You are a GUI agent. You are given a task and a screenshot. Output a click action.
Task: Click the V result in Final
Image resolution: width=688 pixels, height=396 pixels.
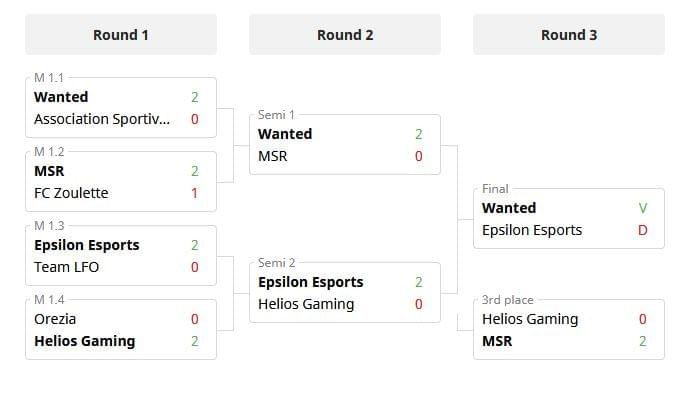point(643,208)
